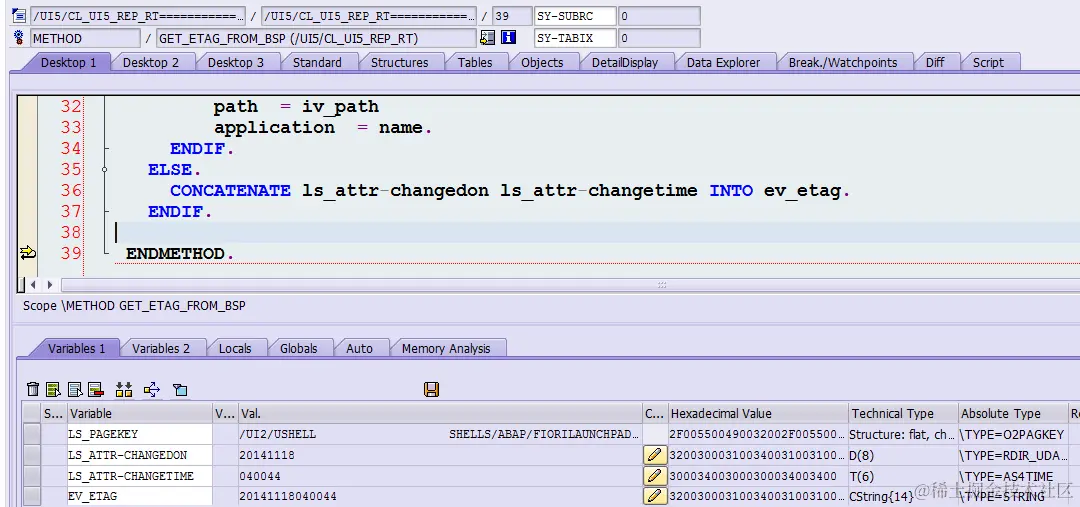The width and height of the screenshot is (1080, 507).
Task: Click the LS_PAGEKEY variable name cell
Action: coord(140,434)
